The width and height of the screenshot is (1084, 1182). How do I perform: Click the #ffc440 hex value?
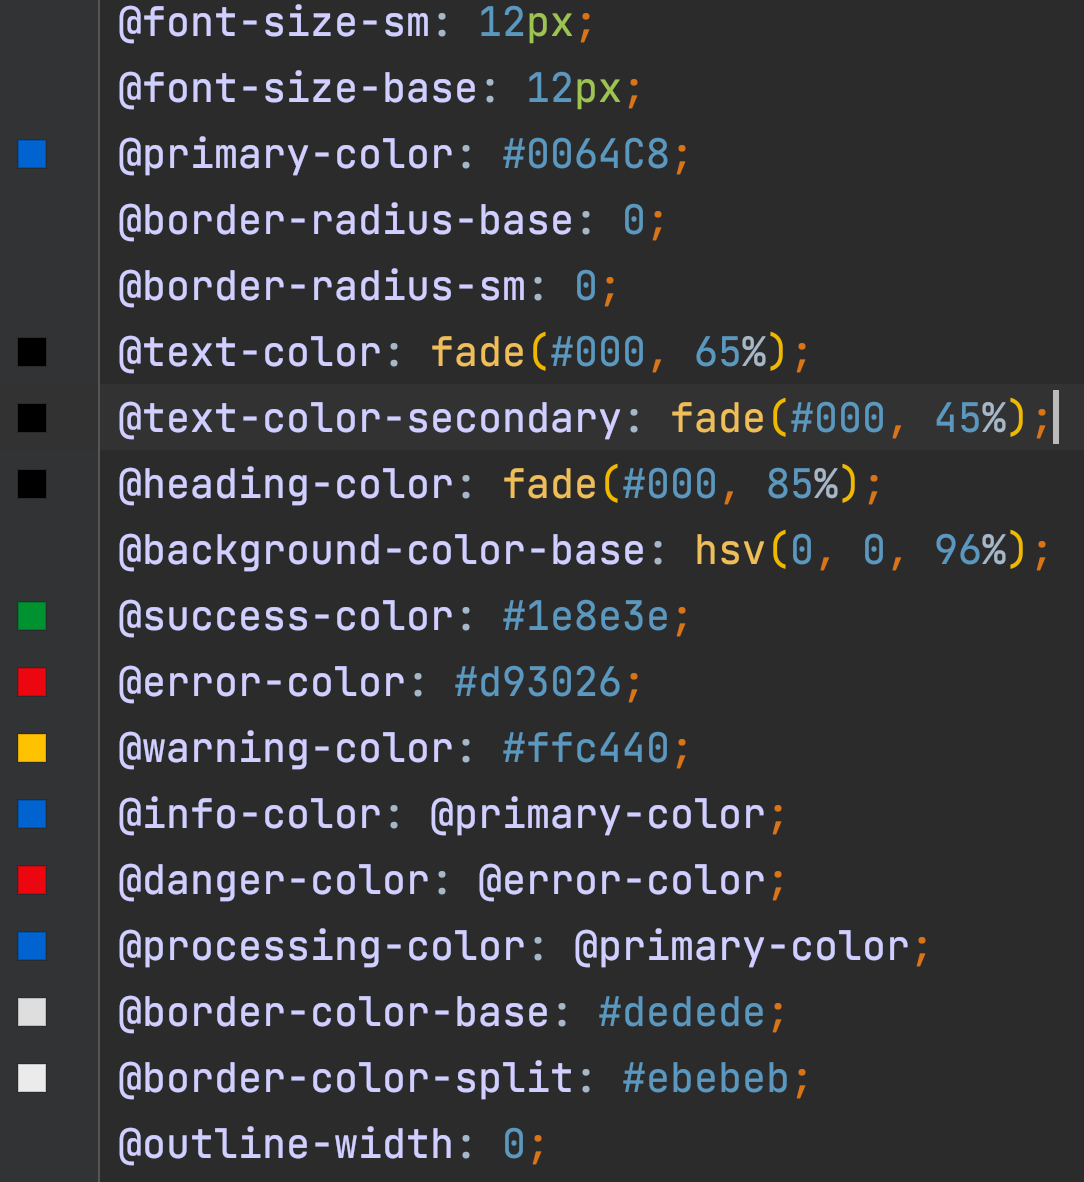(586, 748)
